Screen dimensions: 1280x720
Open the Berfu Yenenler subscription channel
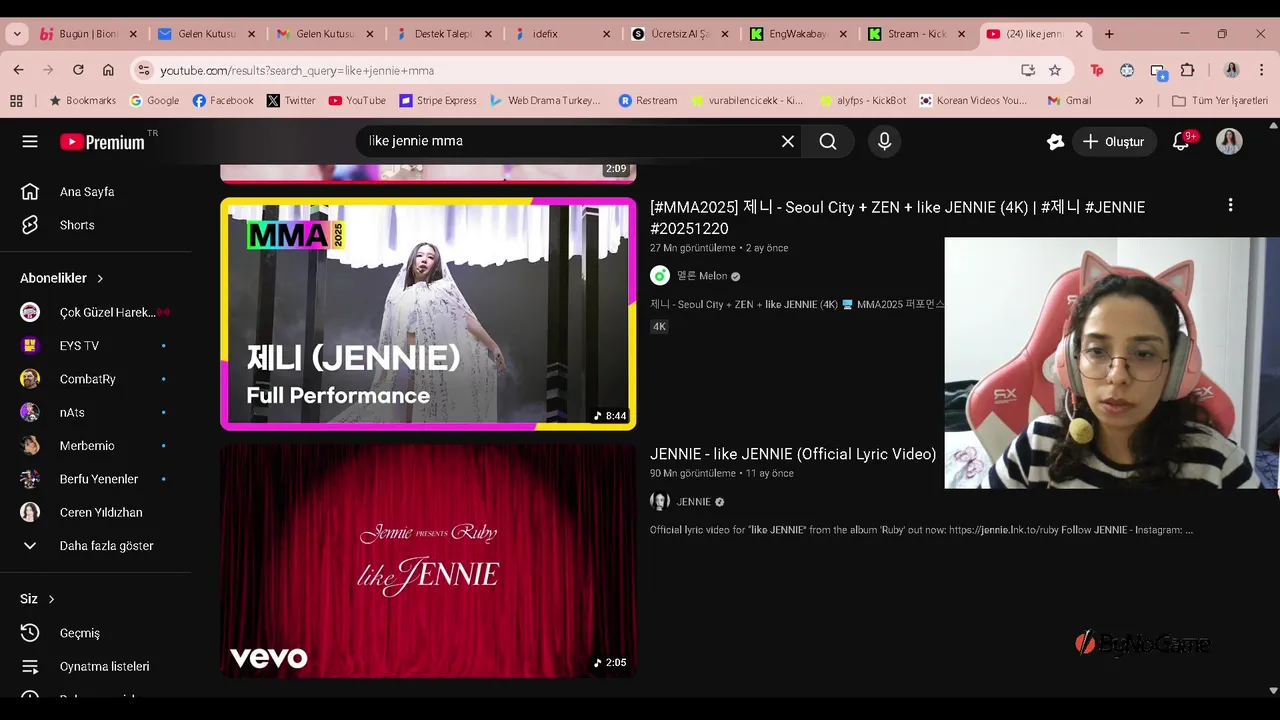point(96,479)
